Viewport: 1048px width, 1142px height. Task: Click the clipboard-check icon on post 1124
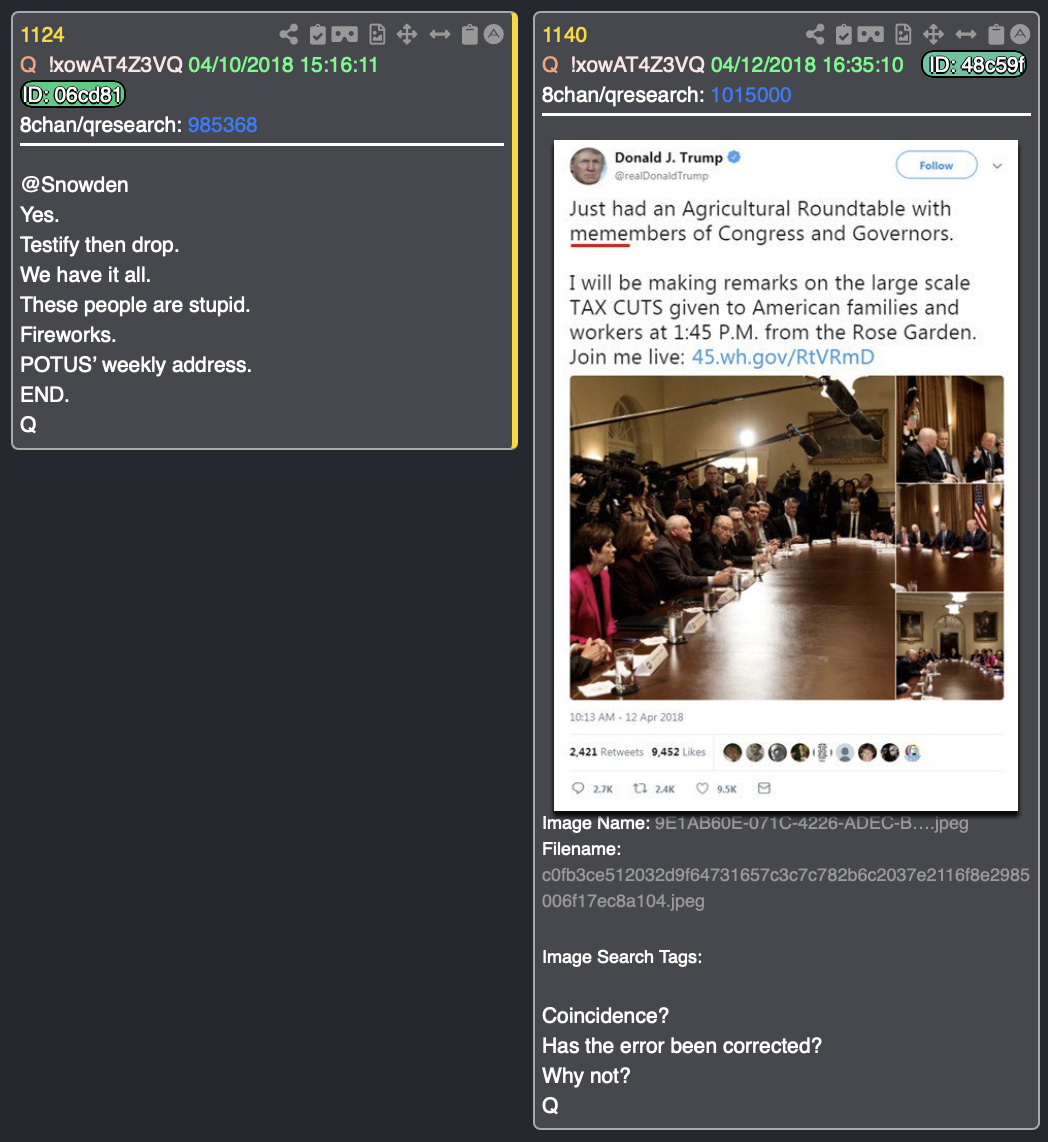click(x=318, y=34)
